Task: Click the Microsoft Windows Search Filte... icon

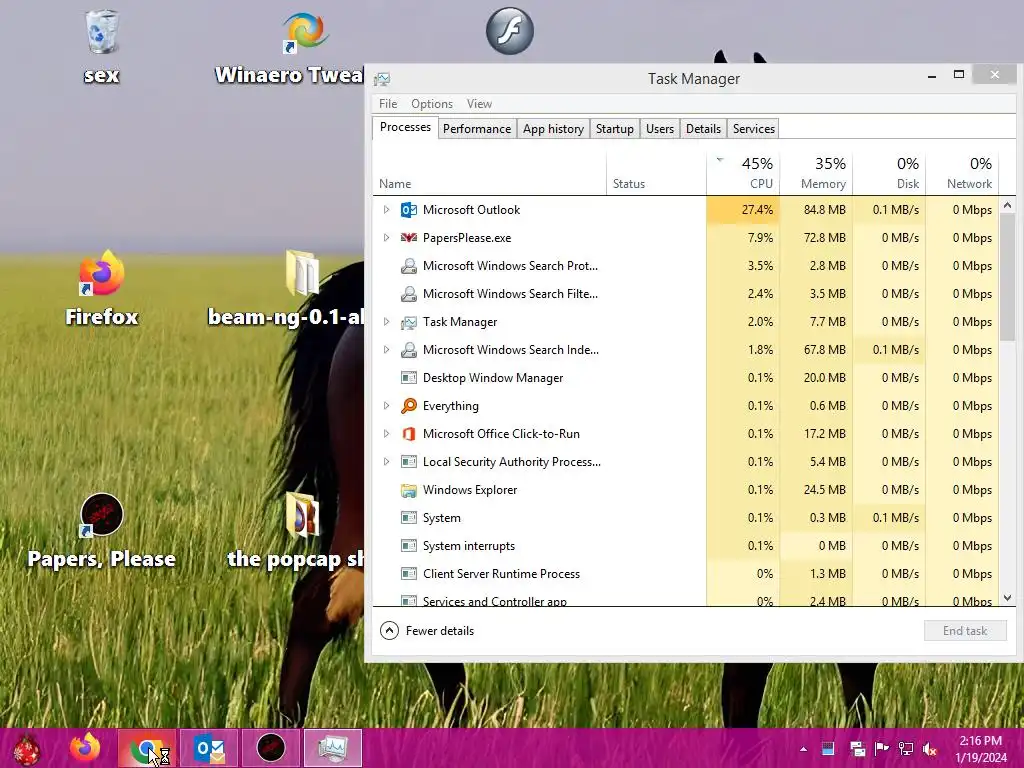Action: pos(409,294)
